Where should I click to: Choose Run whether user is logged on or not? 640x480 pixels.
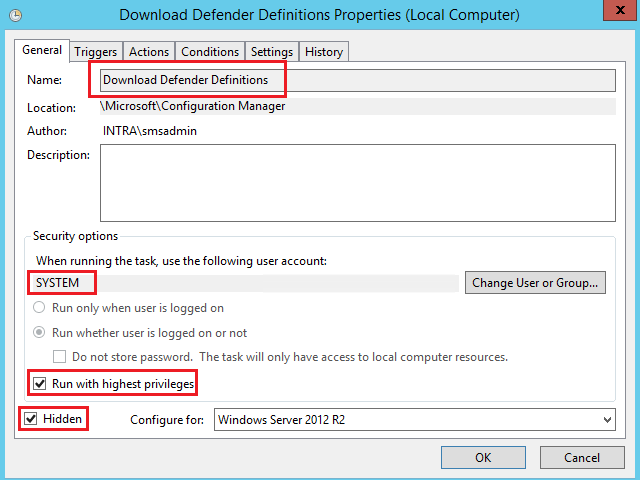point(42,333)
